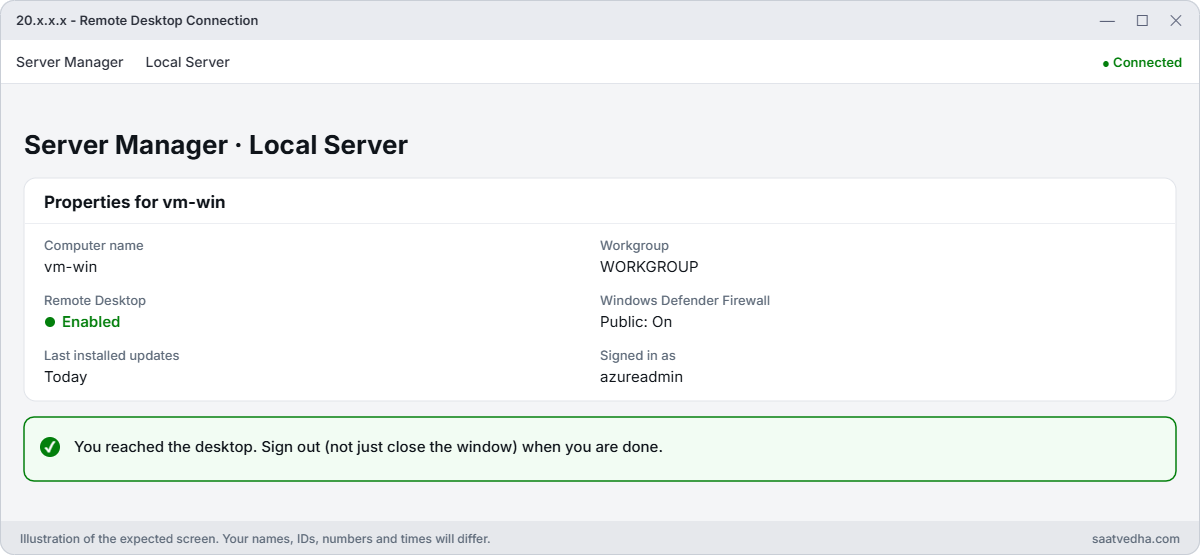
Task: Click the Illustration of the expected screen note
Action: click(x=255, y=539)
